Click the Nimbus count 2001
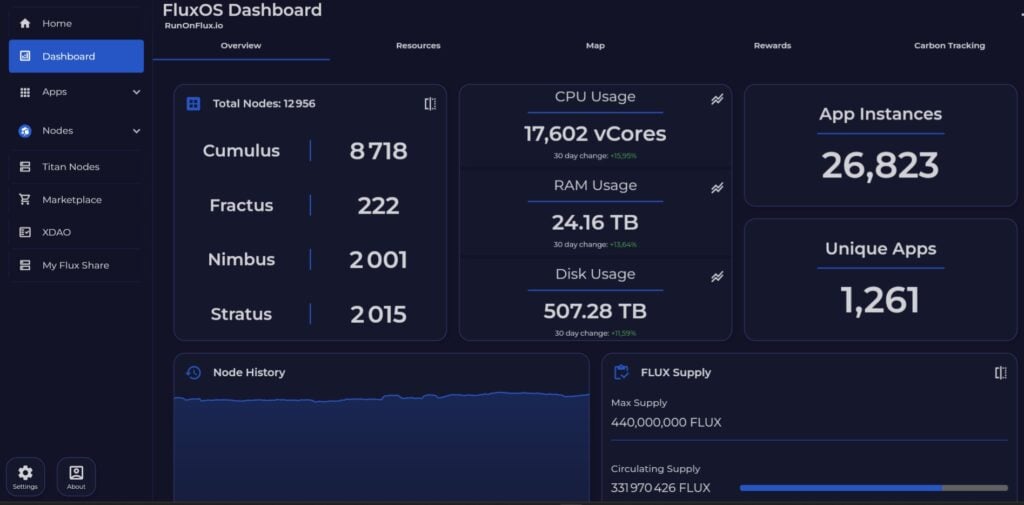1024x505 pixels. coord(378,260)
